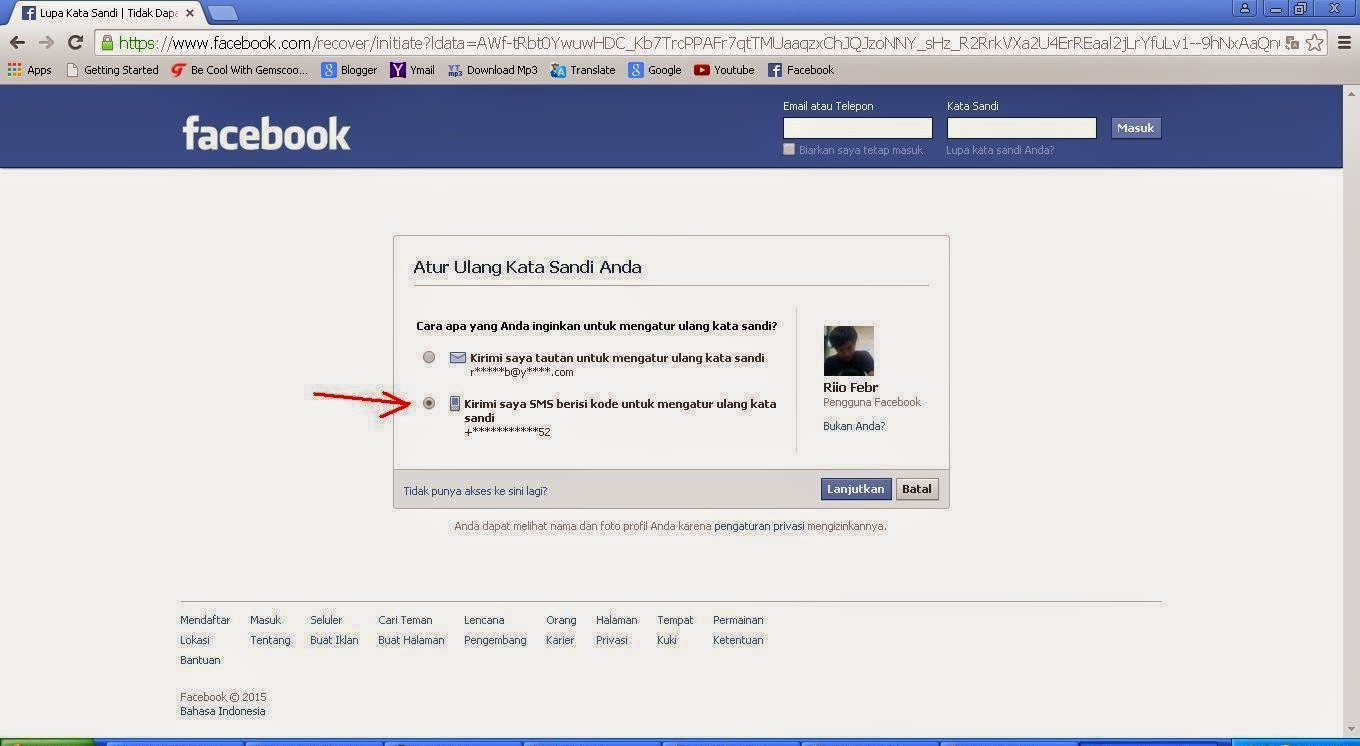Click the address bar URL
The width and height of the screenshot is (1360, 746).
point(698,43)
